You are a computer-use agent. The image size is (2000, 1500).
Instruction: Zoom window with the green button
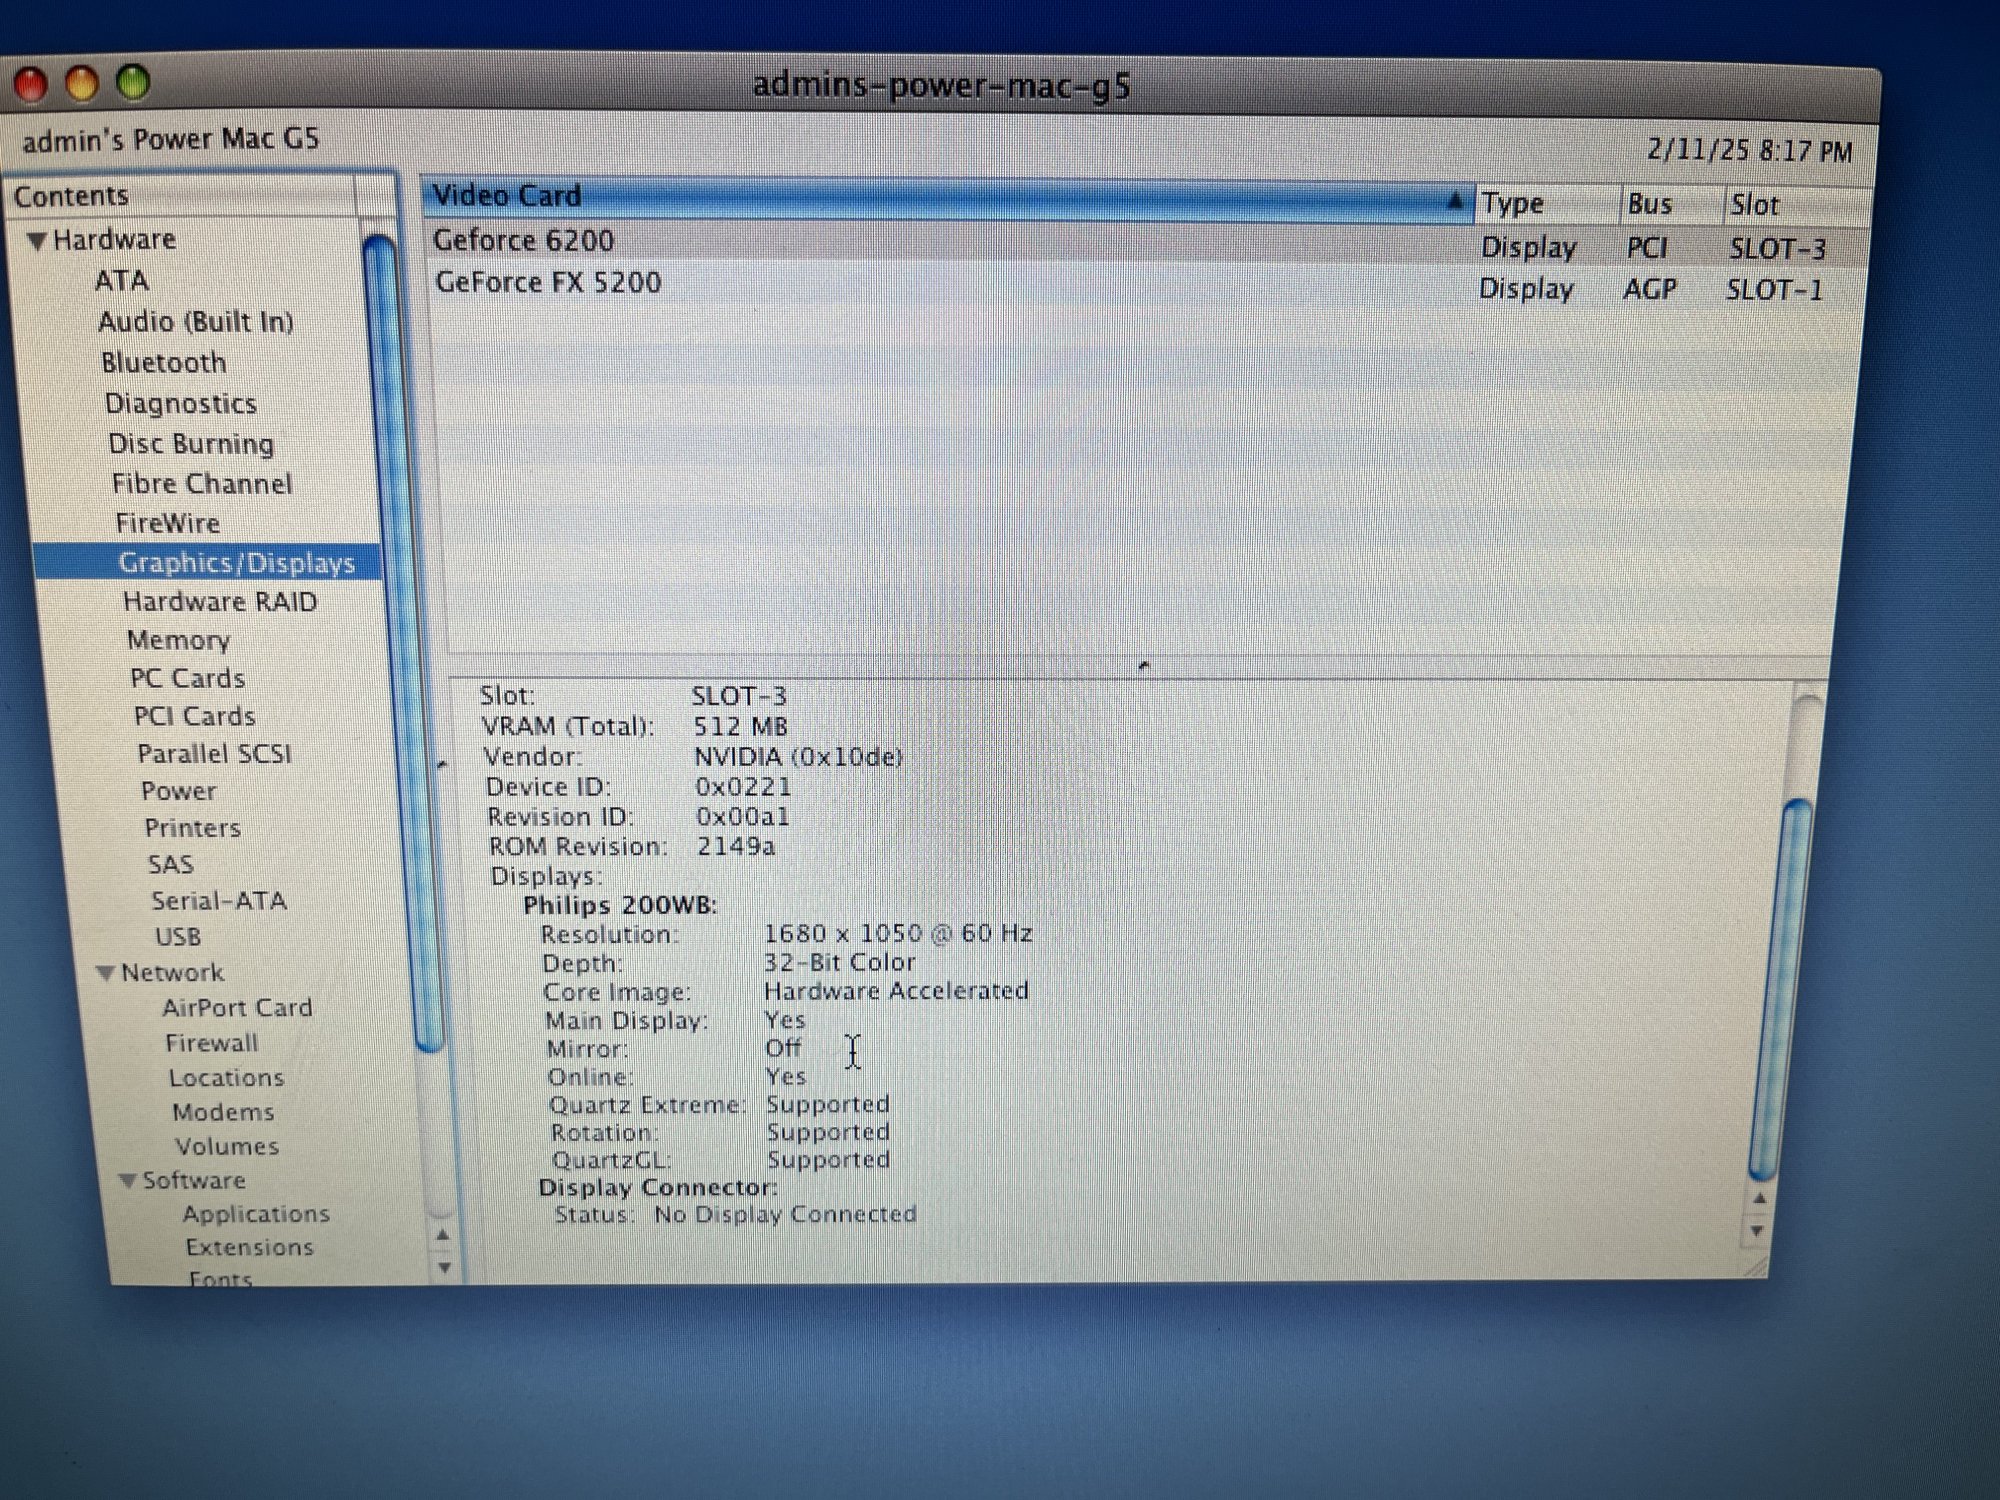click(x=133, y=83)
